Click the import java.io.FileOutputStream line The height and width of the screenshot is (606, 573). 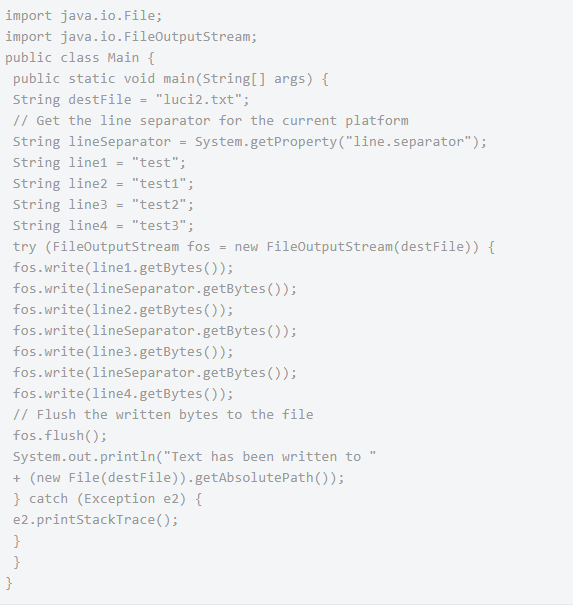tap(131, 37)
